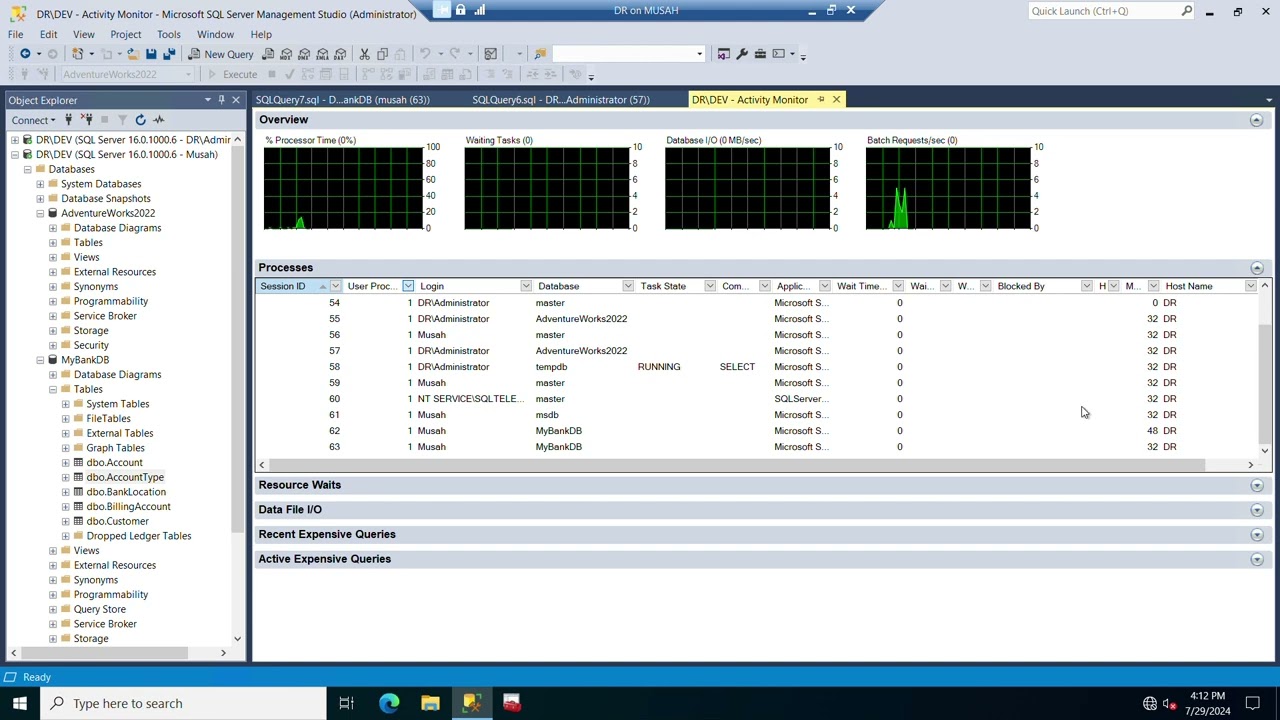Expand the Data File I/O section
1280x720 pixels.
pyautogui.click(x=1256, y=510)
